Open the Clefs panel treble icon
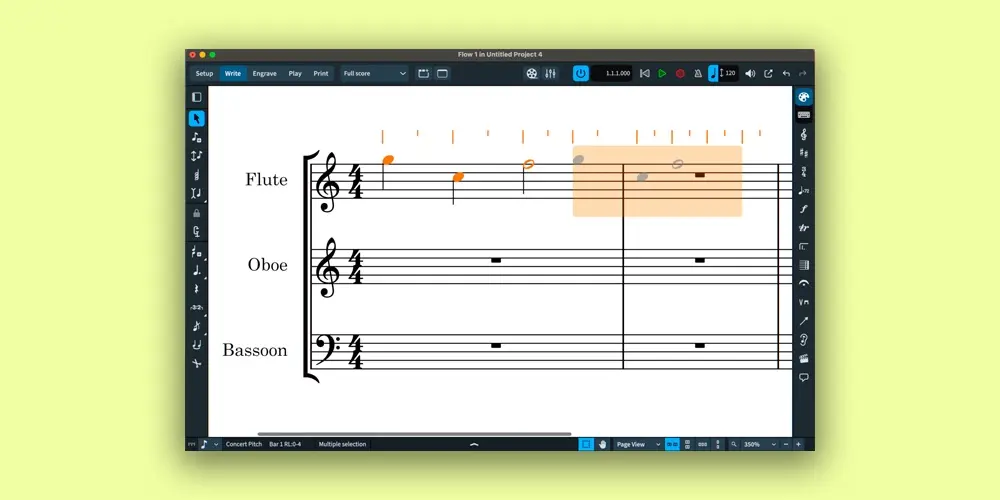This screenshot has width=1000, height=500. click(804, 135)
